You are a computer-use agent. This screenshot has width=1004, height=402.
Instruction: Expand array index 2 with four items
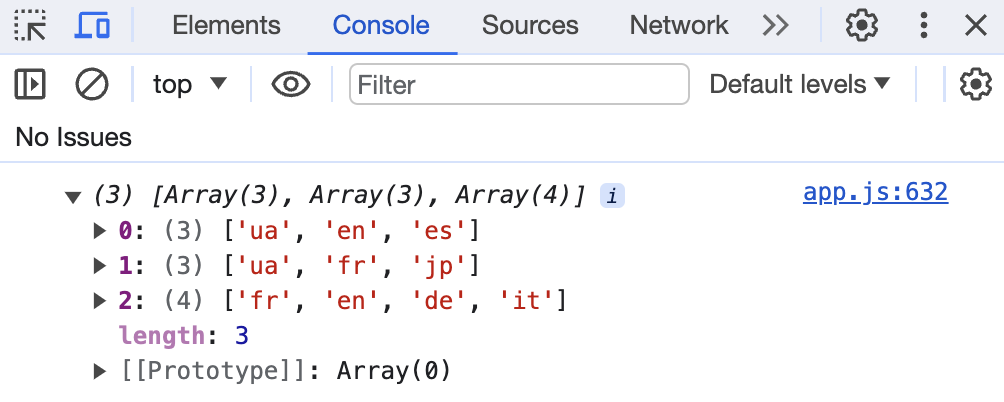[99, 300]
